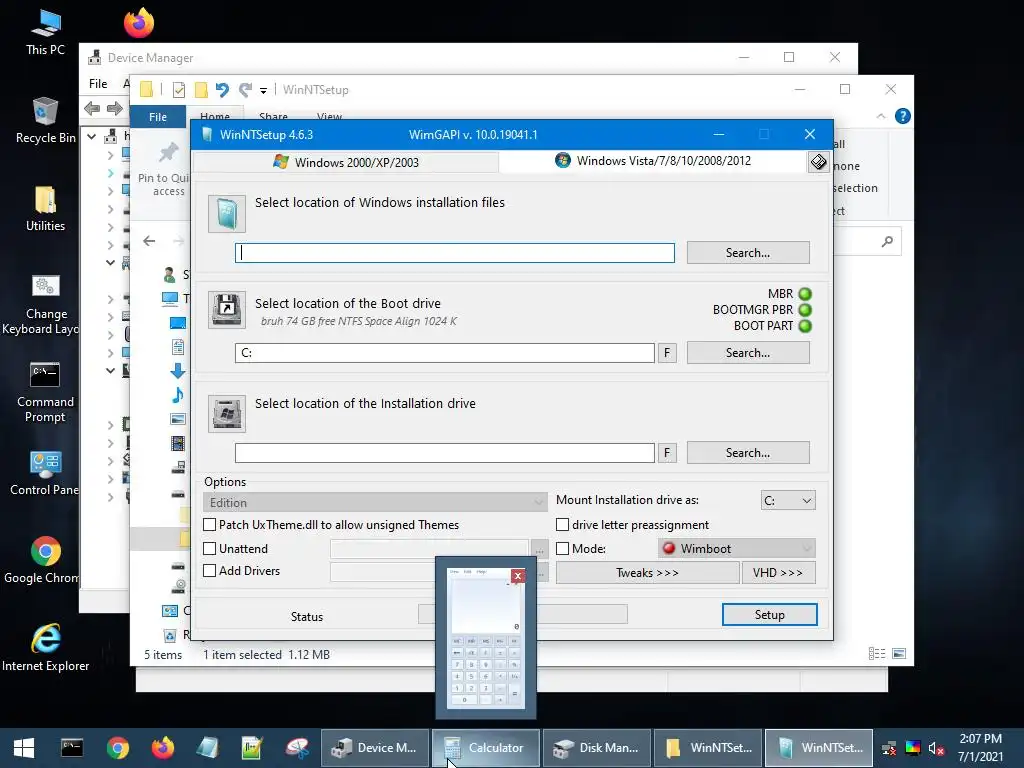The height and width of the screenshot is (768, 1024).
Task: Open Mount Installation drive letter dropdown
Action: pyautogui.click(x=788, y=500)
